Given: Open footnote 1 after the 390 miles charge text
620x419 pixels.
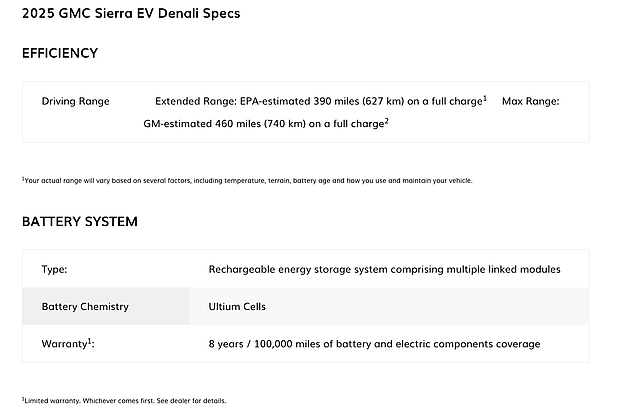Looking at the screenshot, I should (x=484, y=97).
